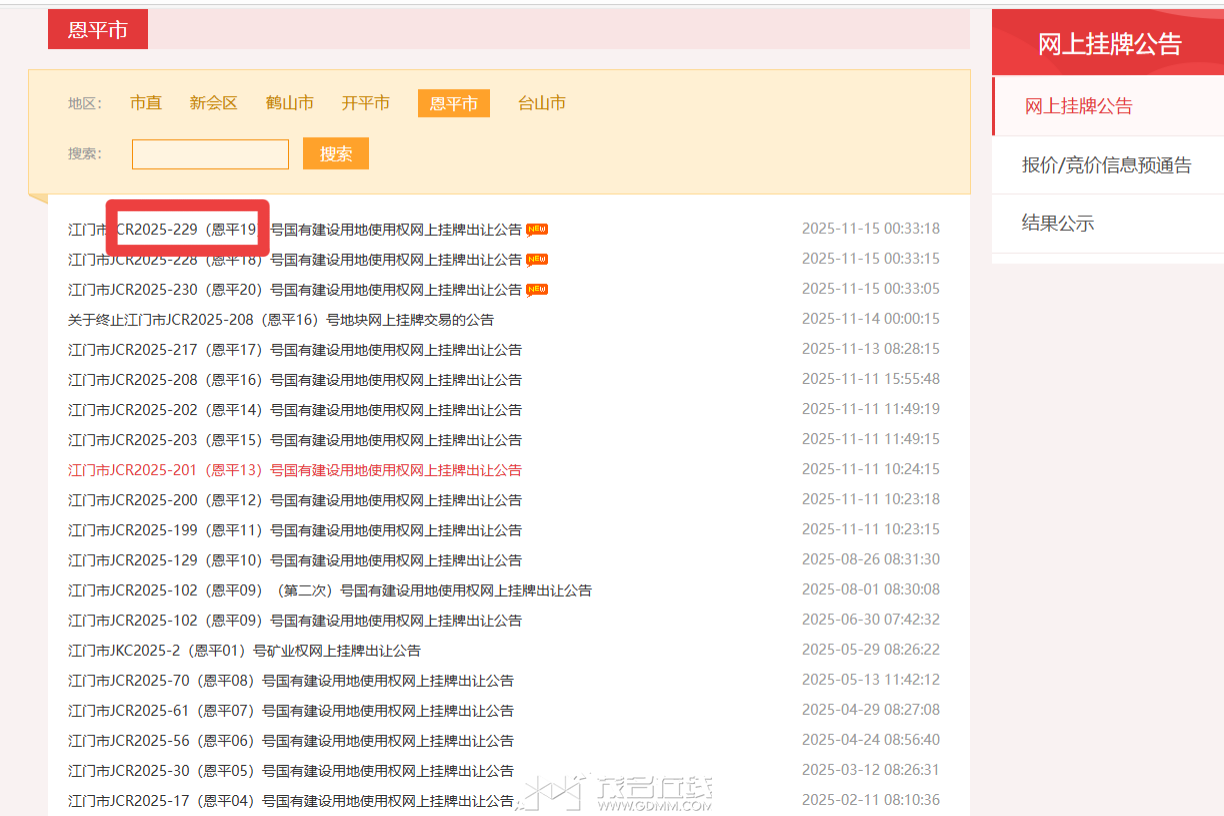Image resolution: width=1224 pixels, height=816 pixels.
Task: Open the JCR2025-102 (恩平09) second-round announcement
Action: 330,589
